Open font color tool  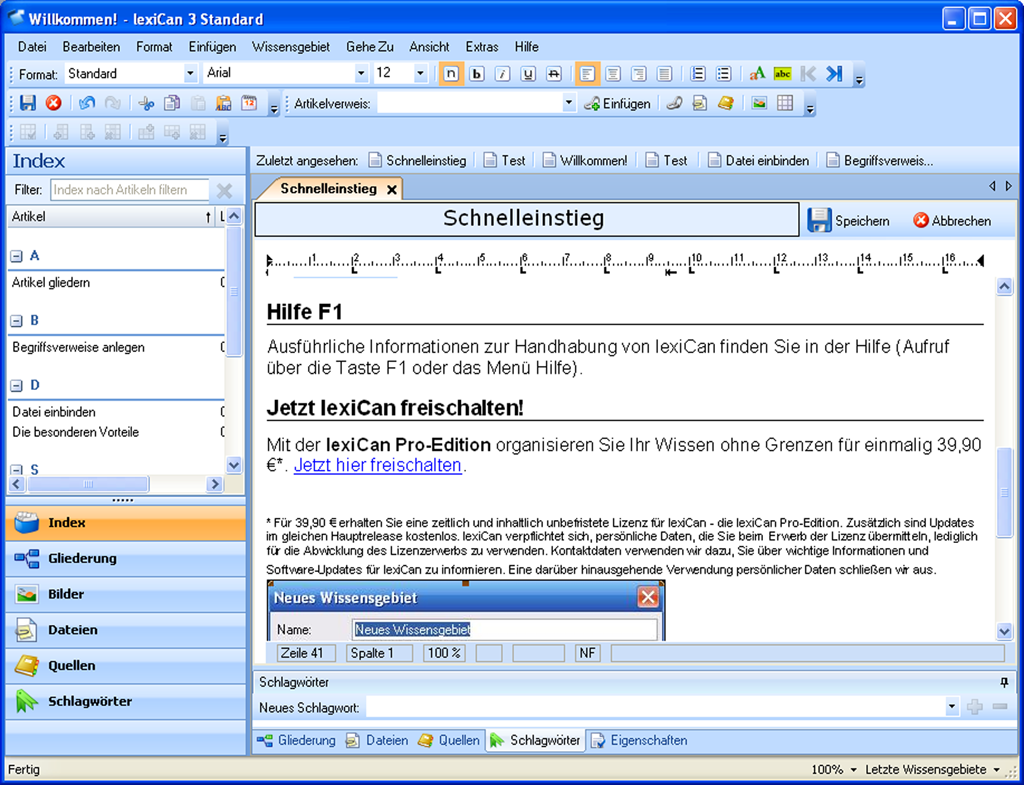pos(757,74)
